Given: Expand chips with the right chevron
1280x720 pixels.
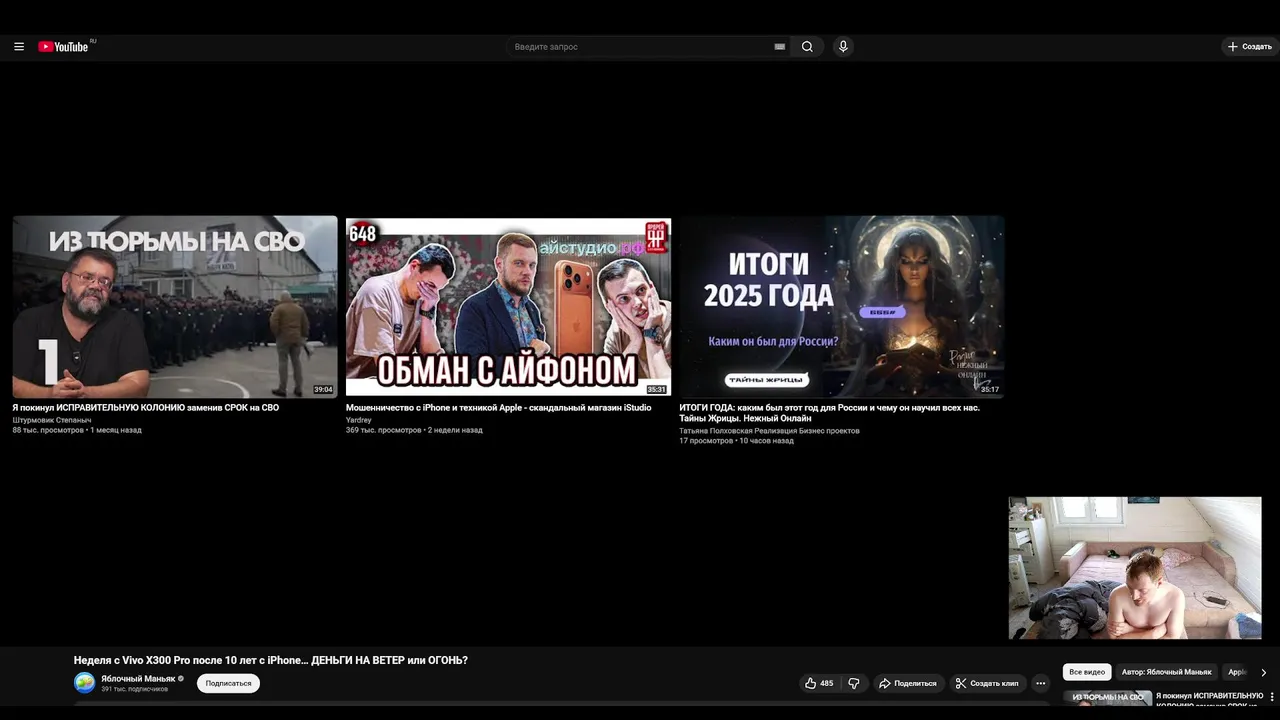Looking at the screenshot, I should pos(1263,672).
